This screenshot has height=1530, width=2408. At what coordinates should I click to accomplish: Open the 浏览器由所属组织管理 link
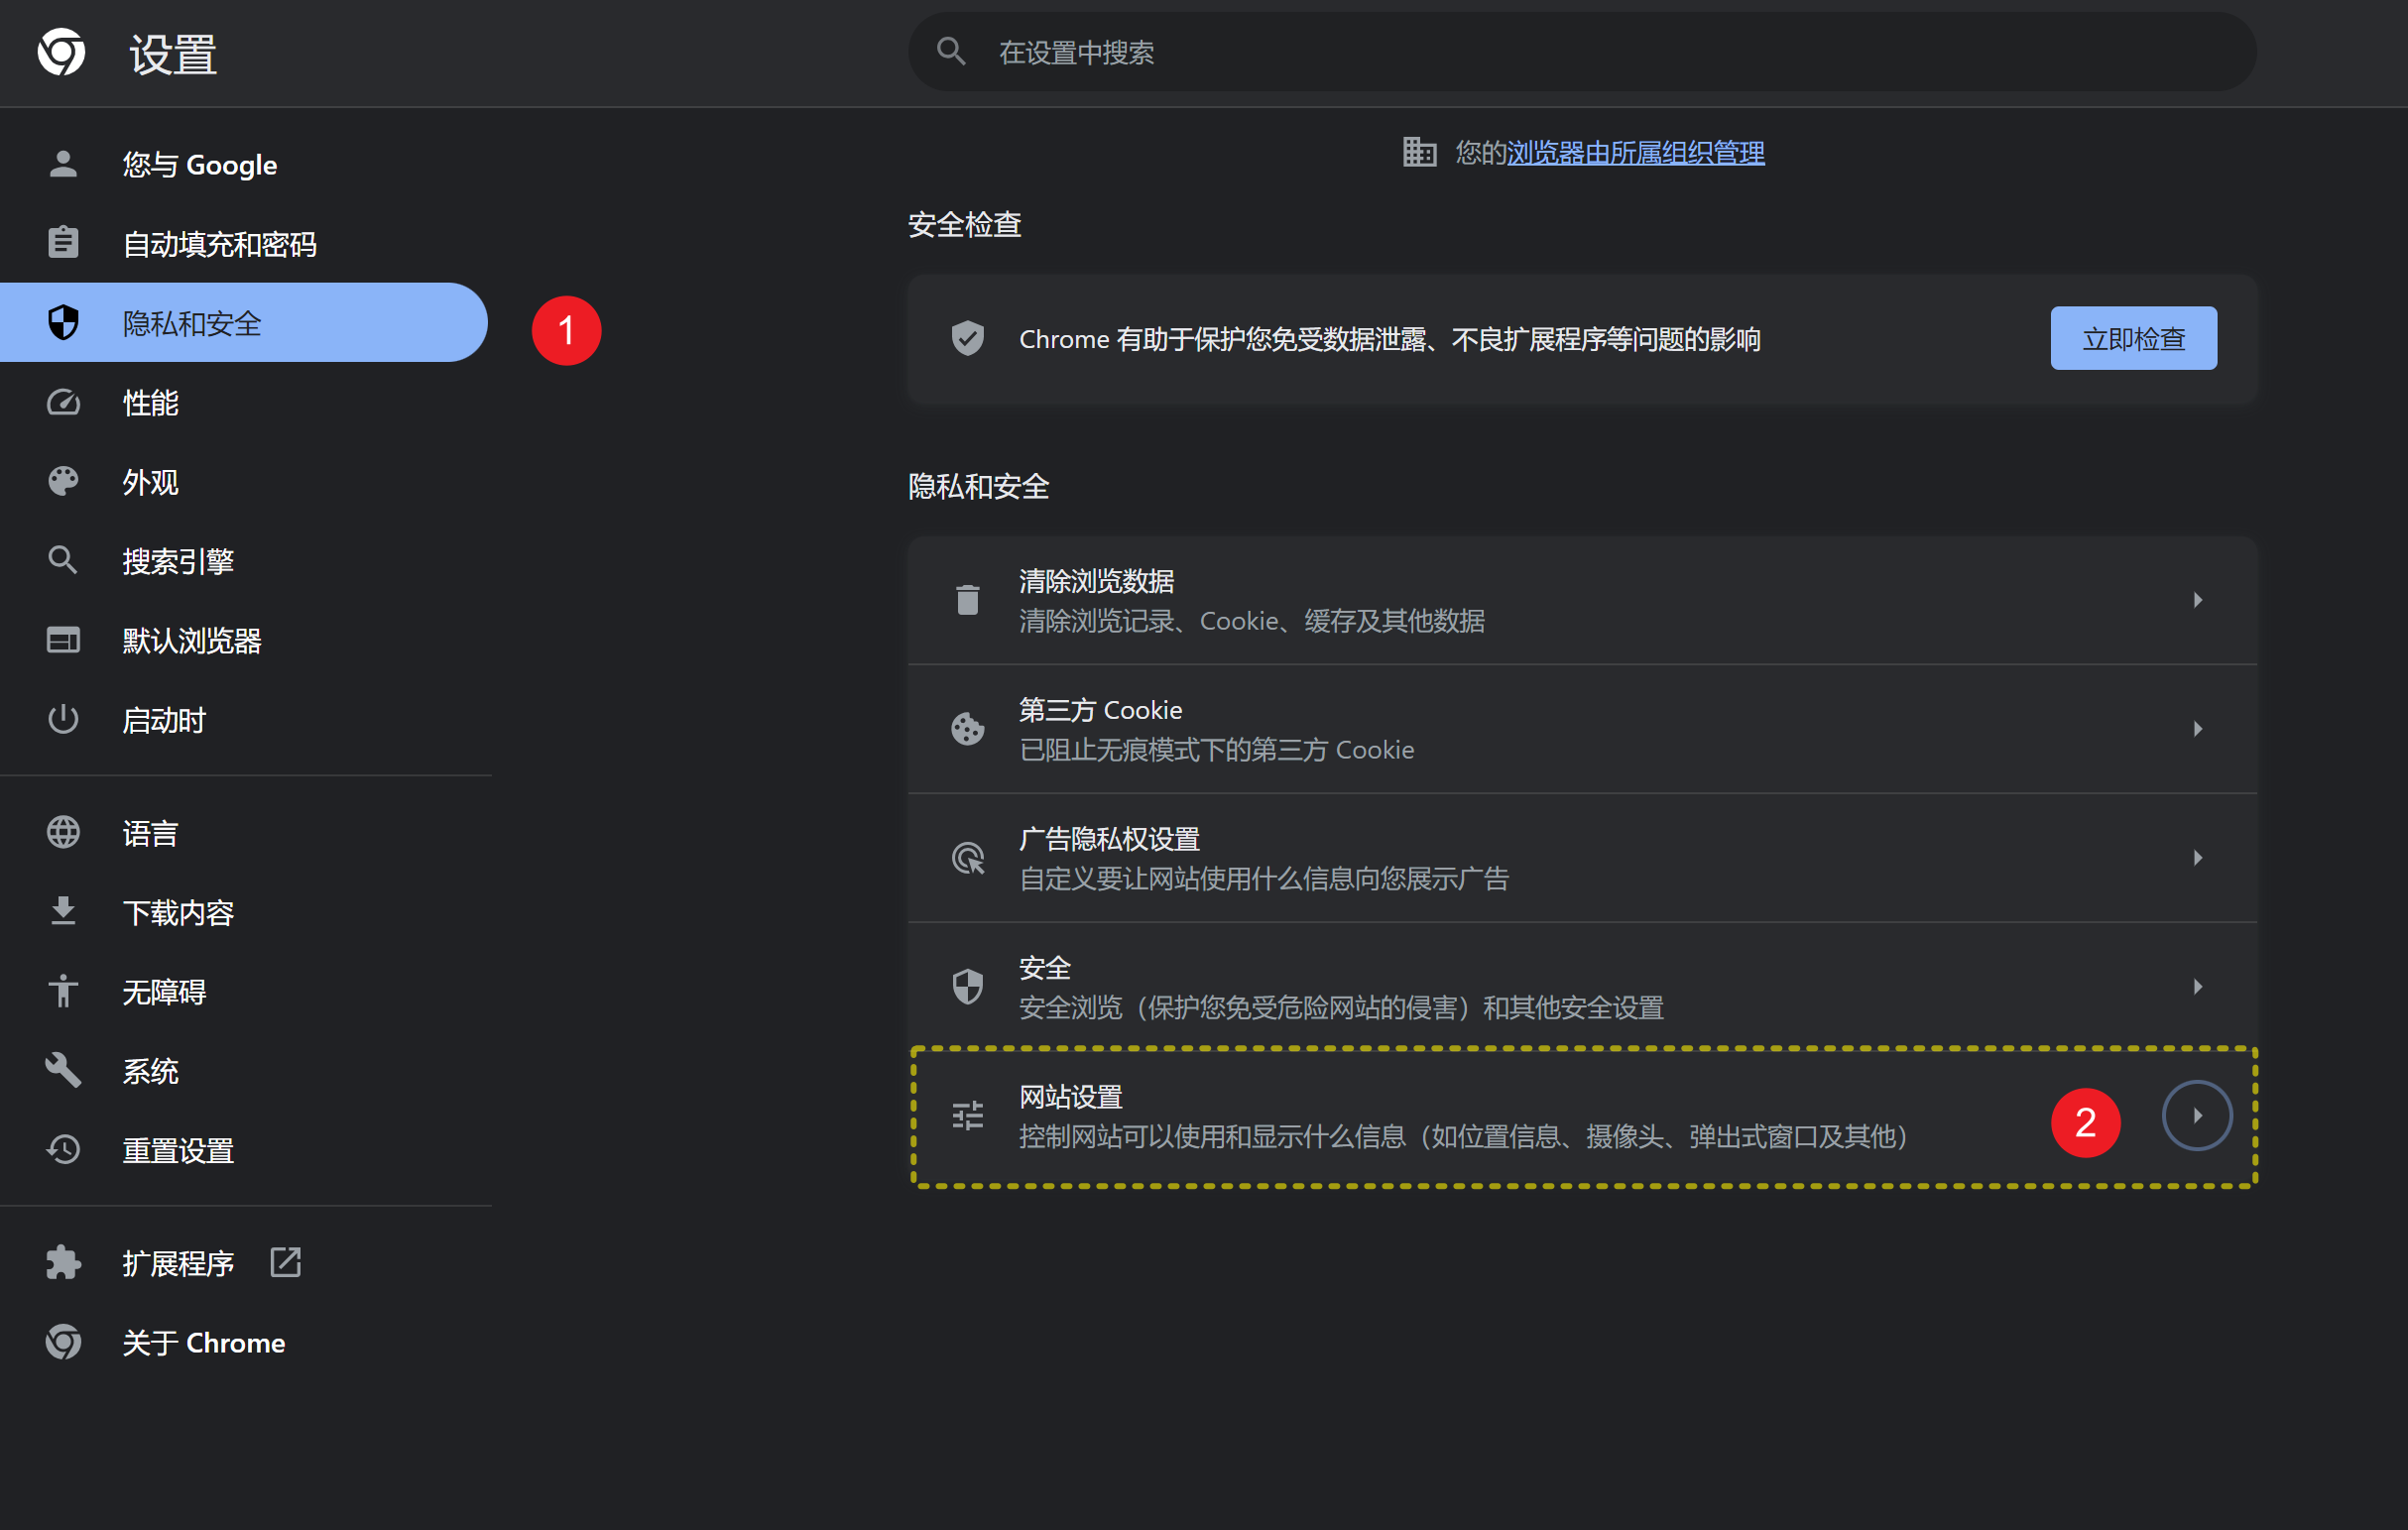[x=1635, y=153]
